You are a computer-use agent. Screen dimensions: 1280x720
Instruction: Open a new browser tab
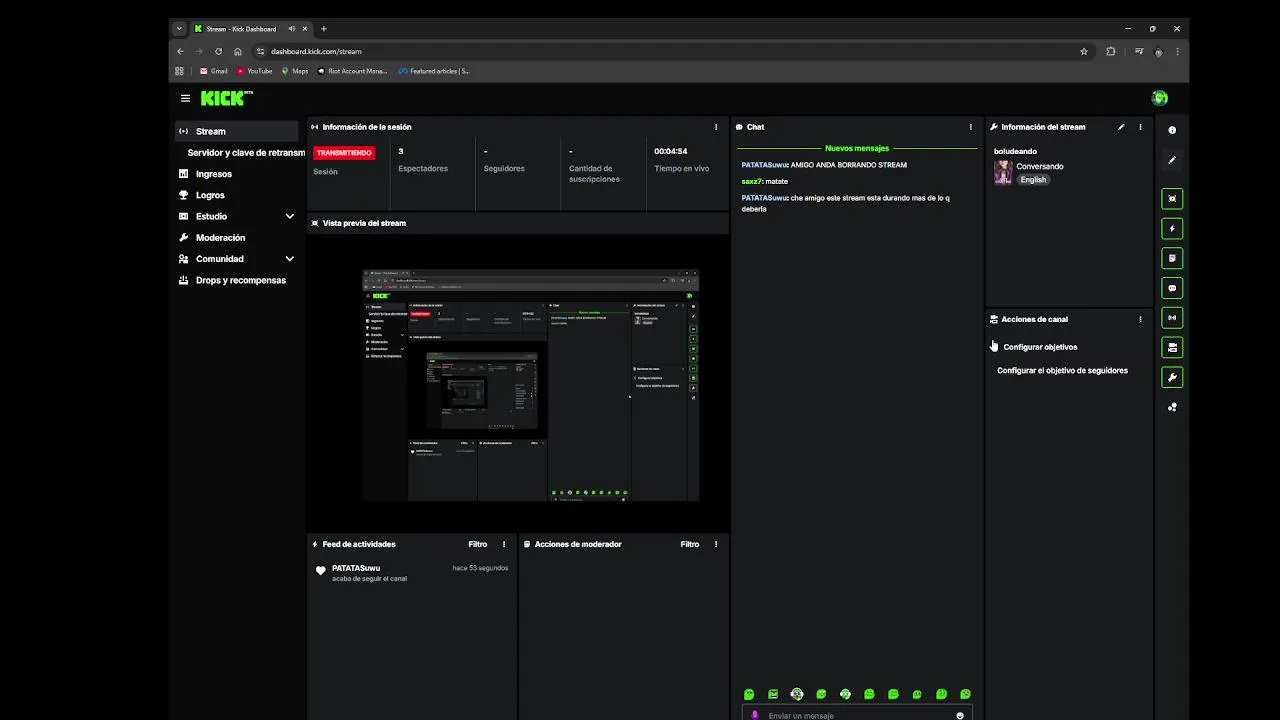(x=324, y=29)
